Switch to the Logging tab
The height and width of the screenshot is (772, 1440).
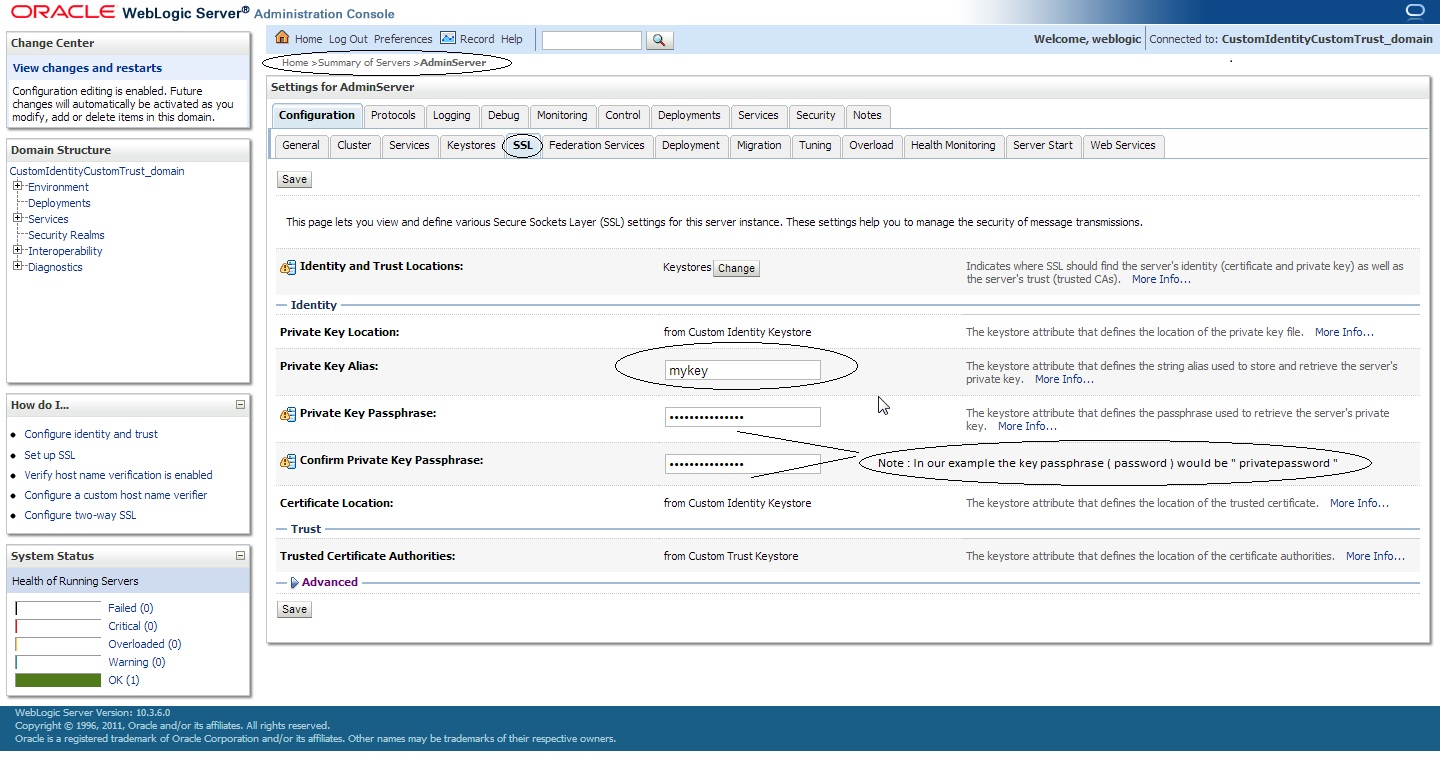(x=452, y=116)
